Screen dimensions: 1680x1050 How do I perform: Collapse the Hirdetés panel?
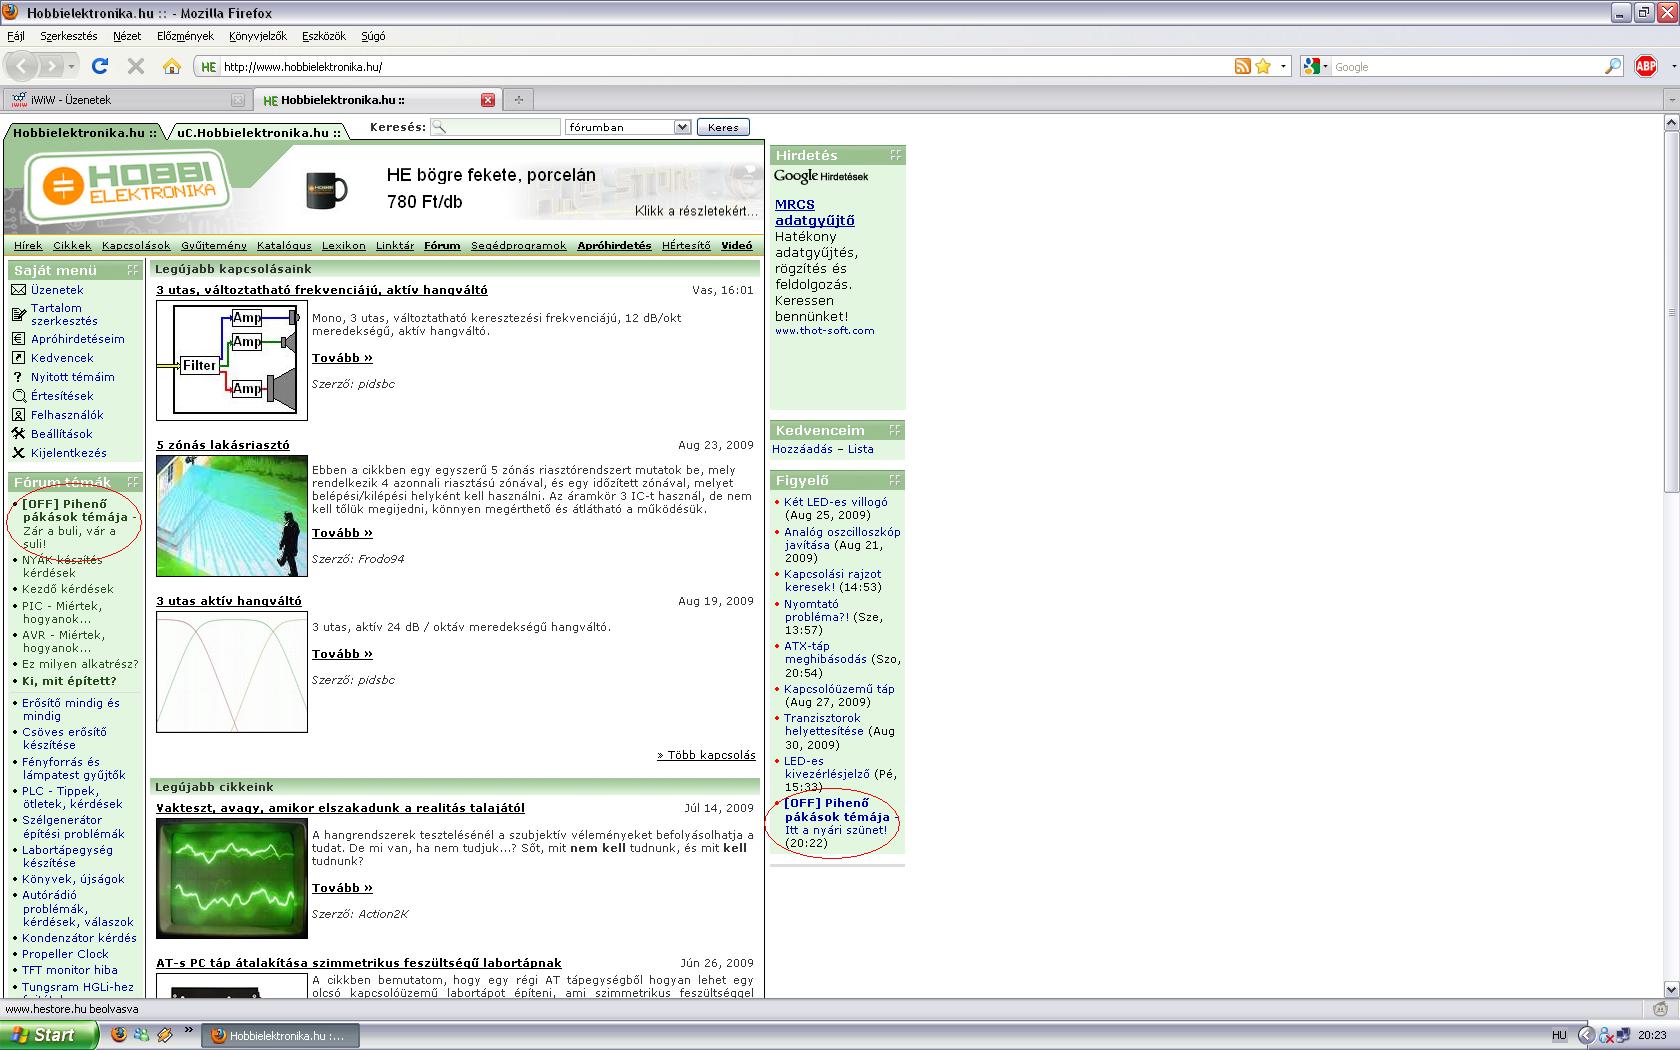tap(895, 155)
